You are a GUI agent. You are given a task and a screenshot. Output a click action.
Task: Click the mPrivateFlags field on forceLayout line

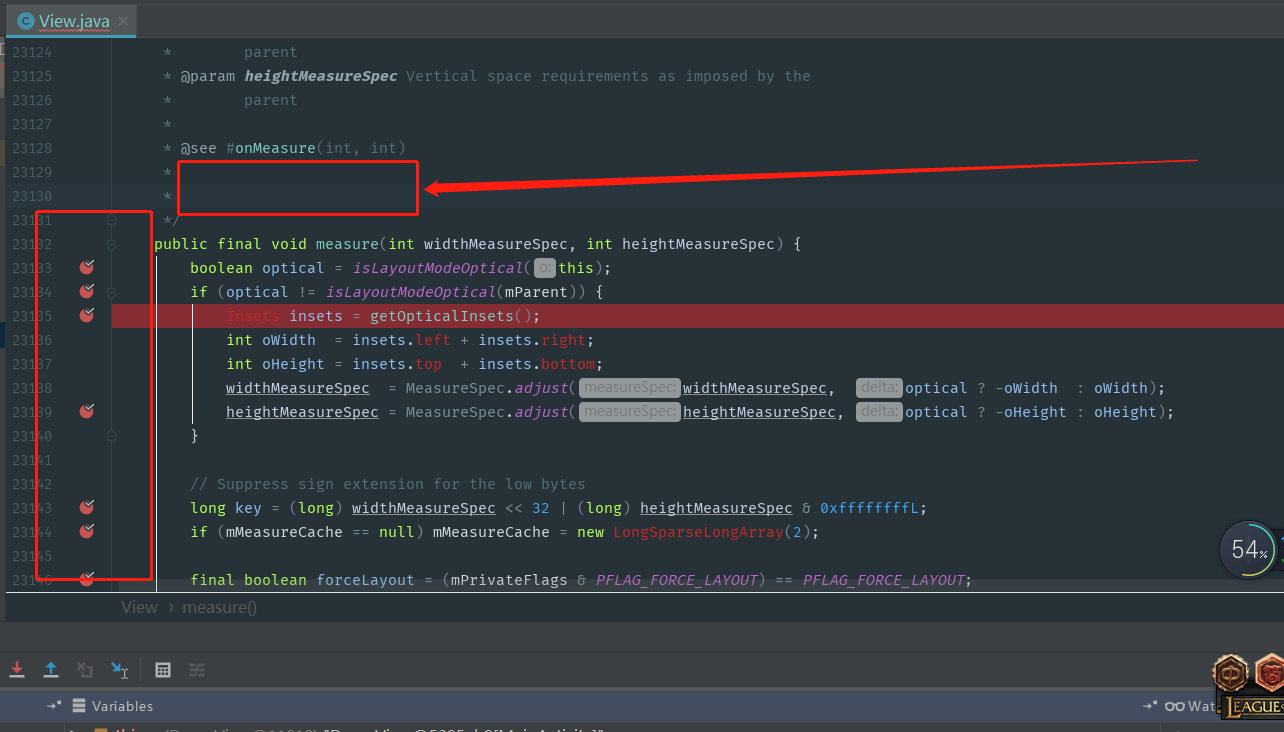tap(509, 580)
